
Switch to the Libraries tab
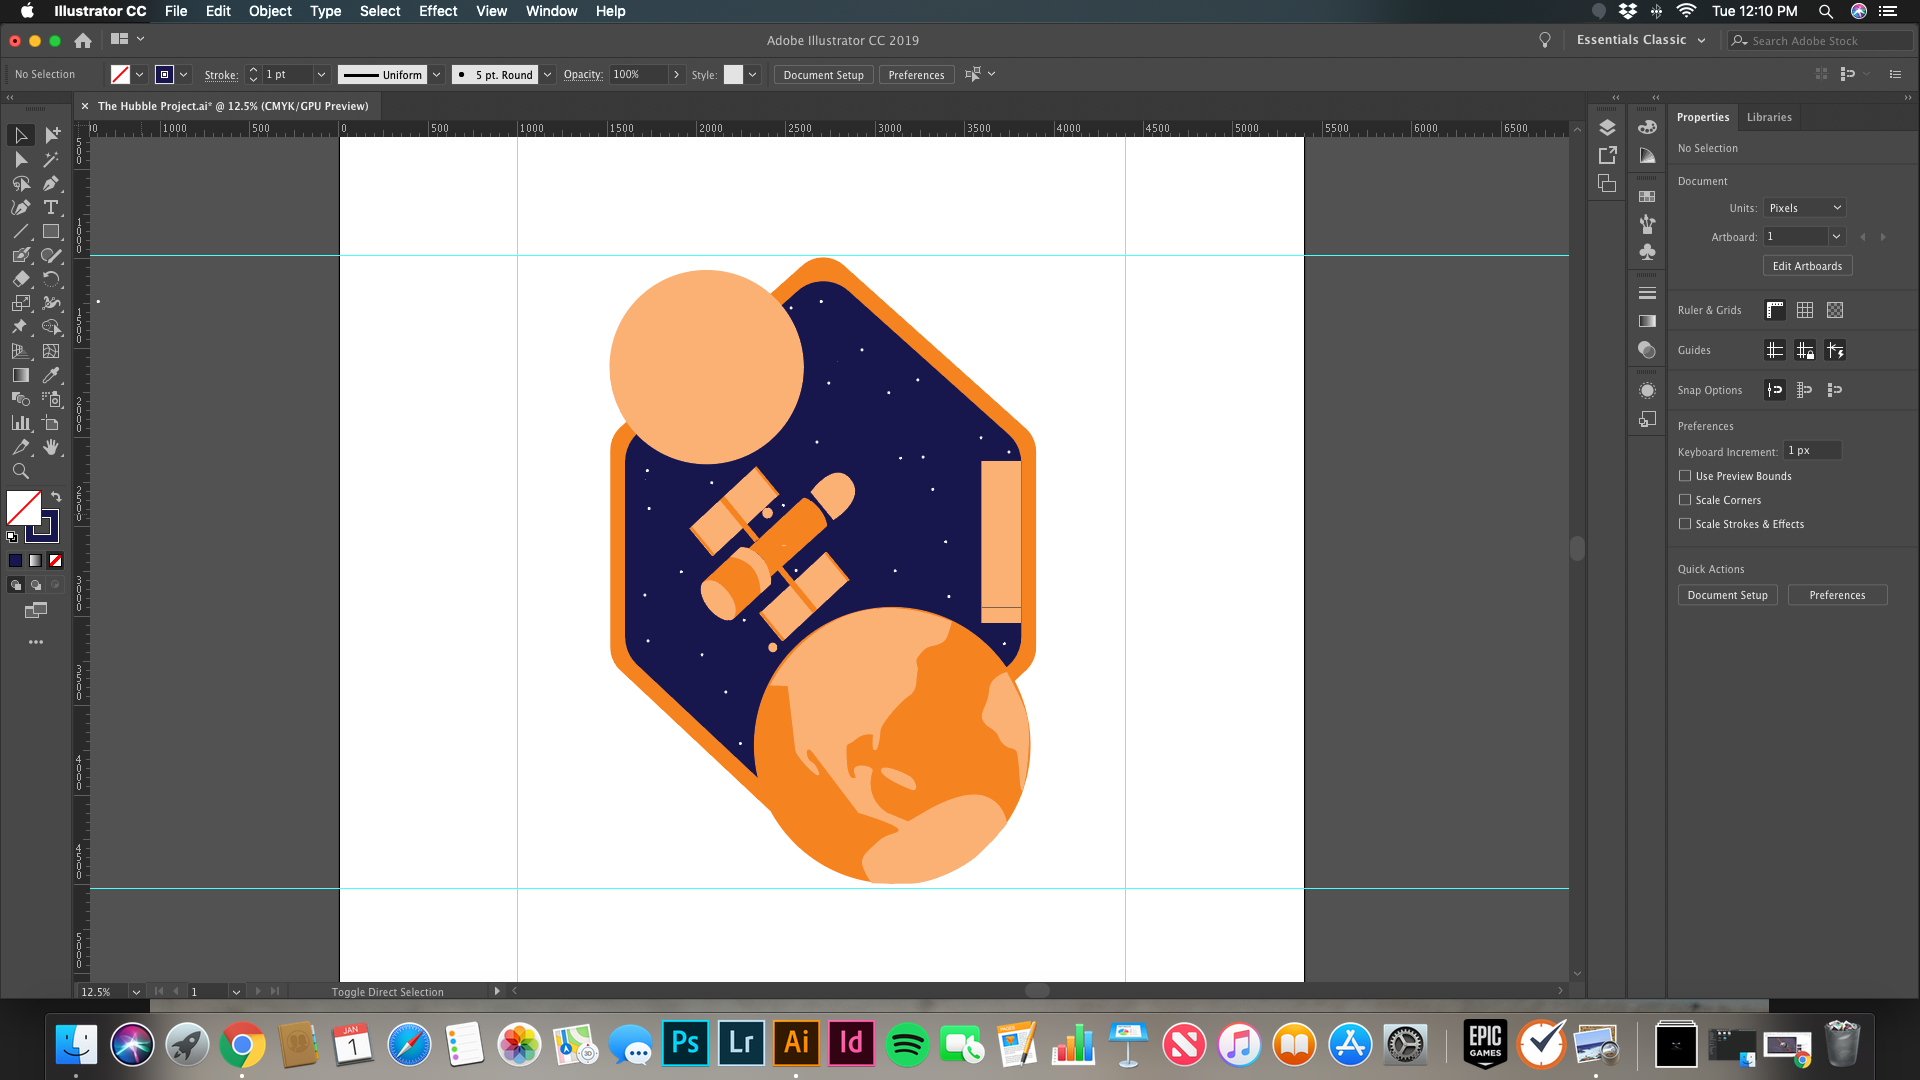click(x=1769, y=117)
